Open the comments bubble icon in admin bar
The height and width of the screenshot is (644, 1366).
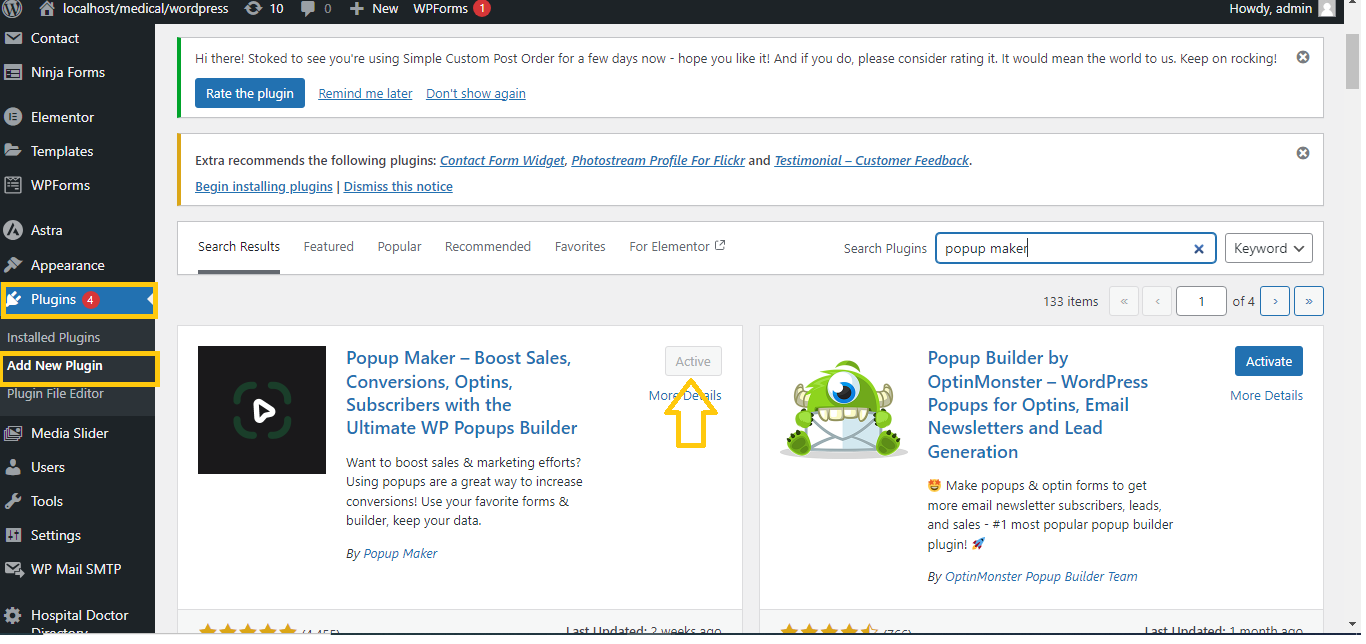click(308, 9)
